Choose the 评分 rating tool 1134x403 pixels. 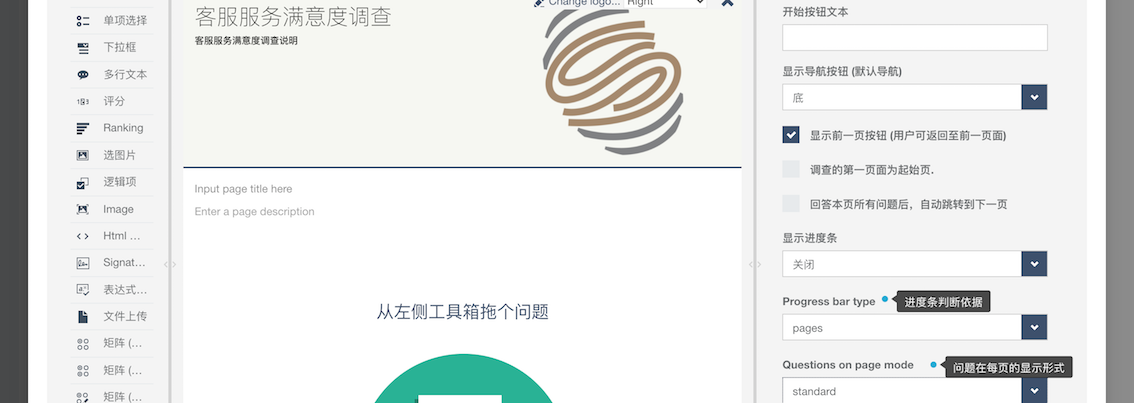112,101
